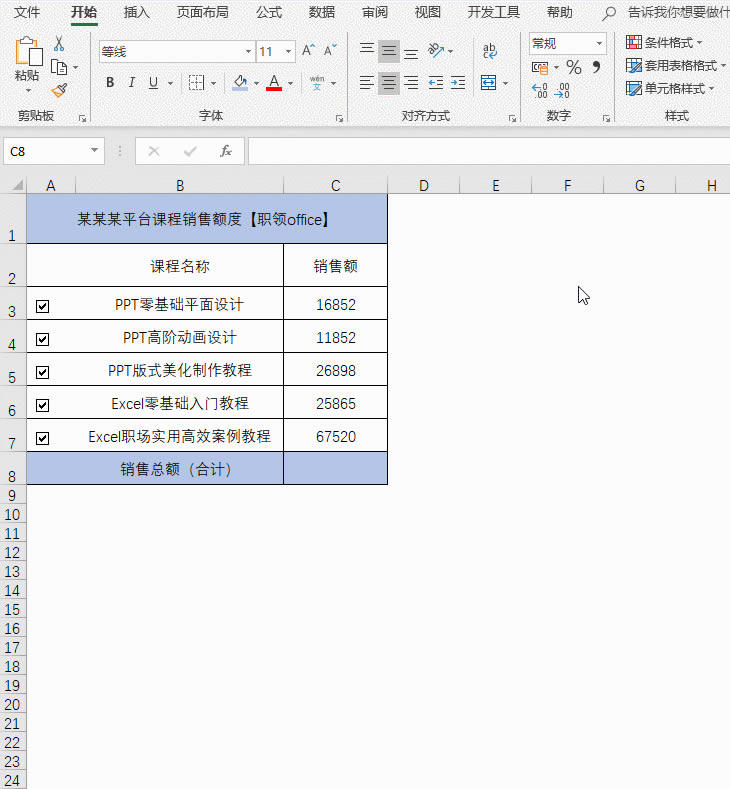The image size is (730, 789).
Task: Open underline style dropdown arrow
Action: coord(171,83)
